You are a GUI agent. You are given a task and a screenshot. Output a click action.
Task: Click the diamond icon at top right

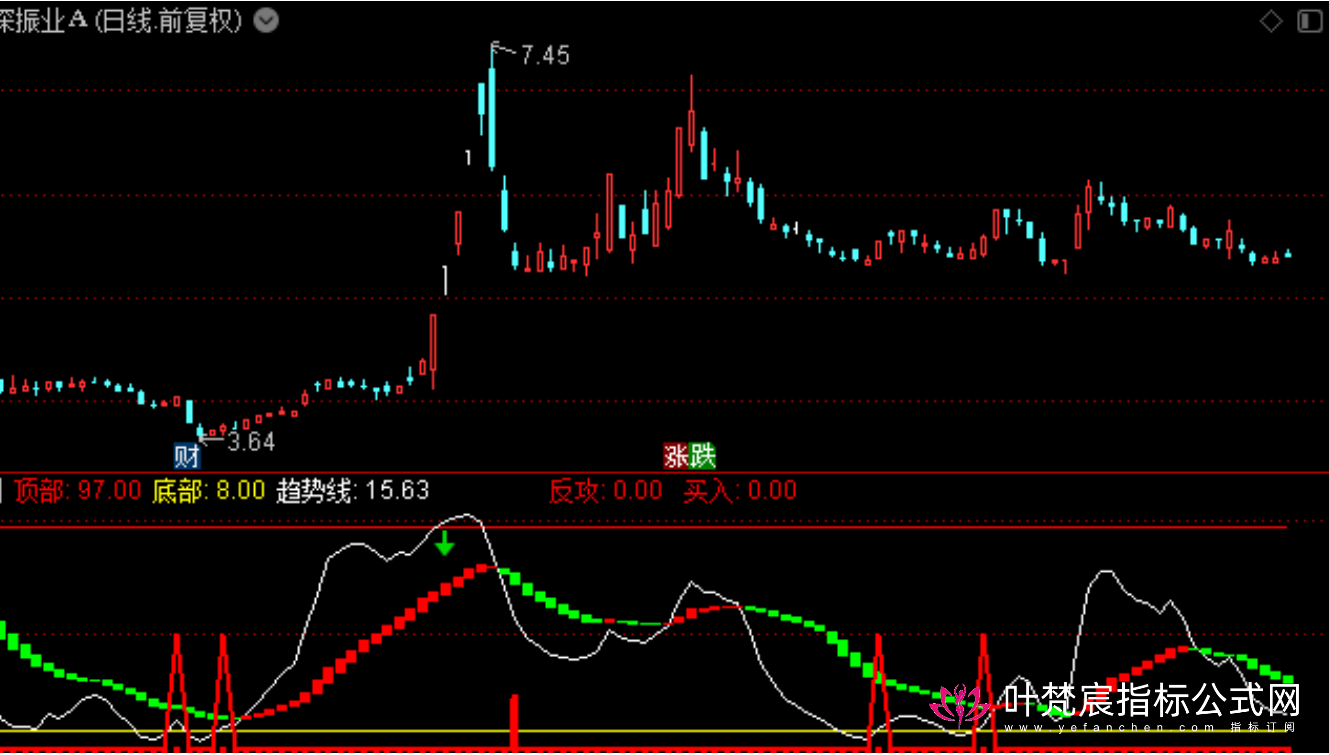pos(1271,21)
